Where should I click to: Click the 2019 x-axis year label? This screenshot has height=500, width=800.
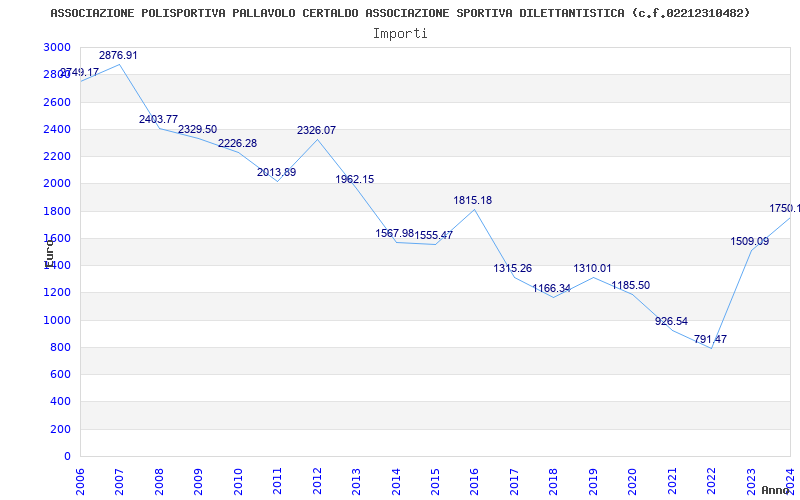click(x=593, y=481)
